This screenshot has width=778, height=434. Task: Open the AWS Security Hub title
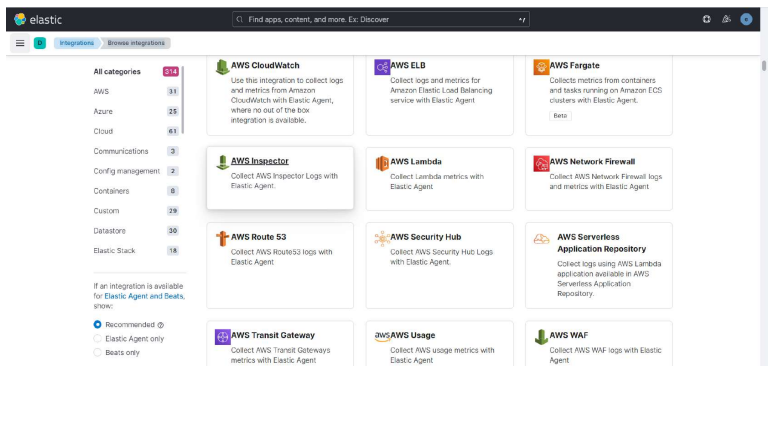[426, 237]
